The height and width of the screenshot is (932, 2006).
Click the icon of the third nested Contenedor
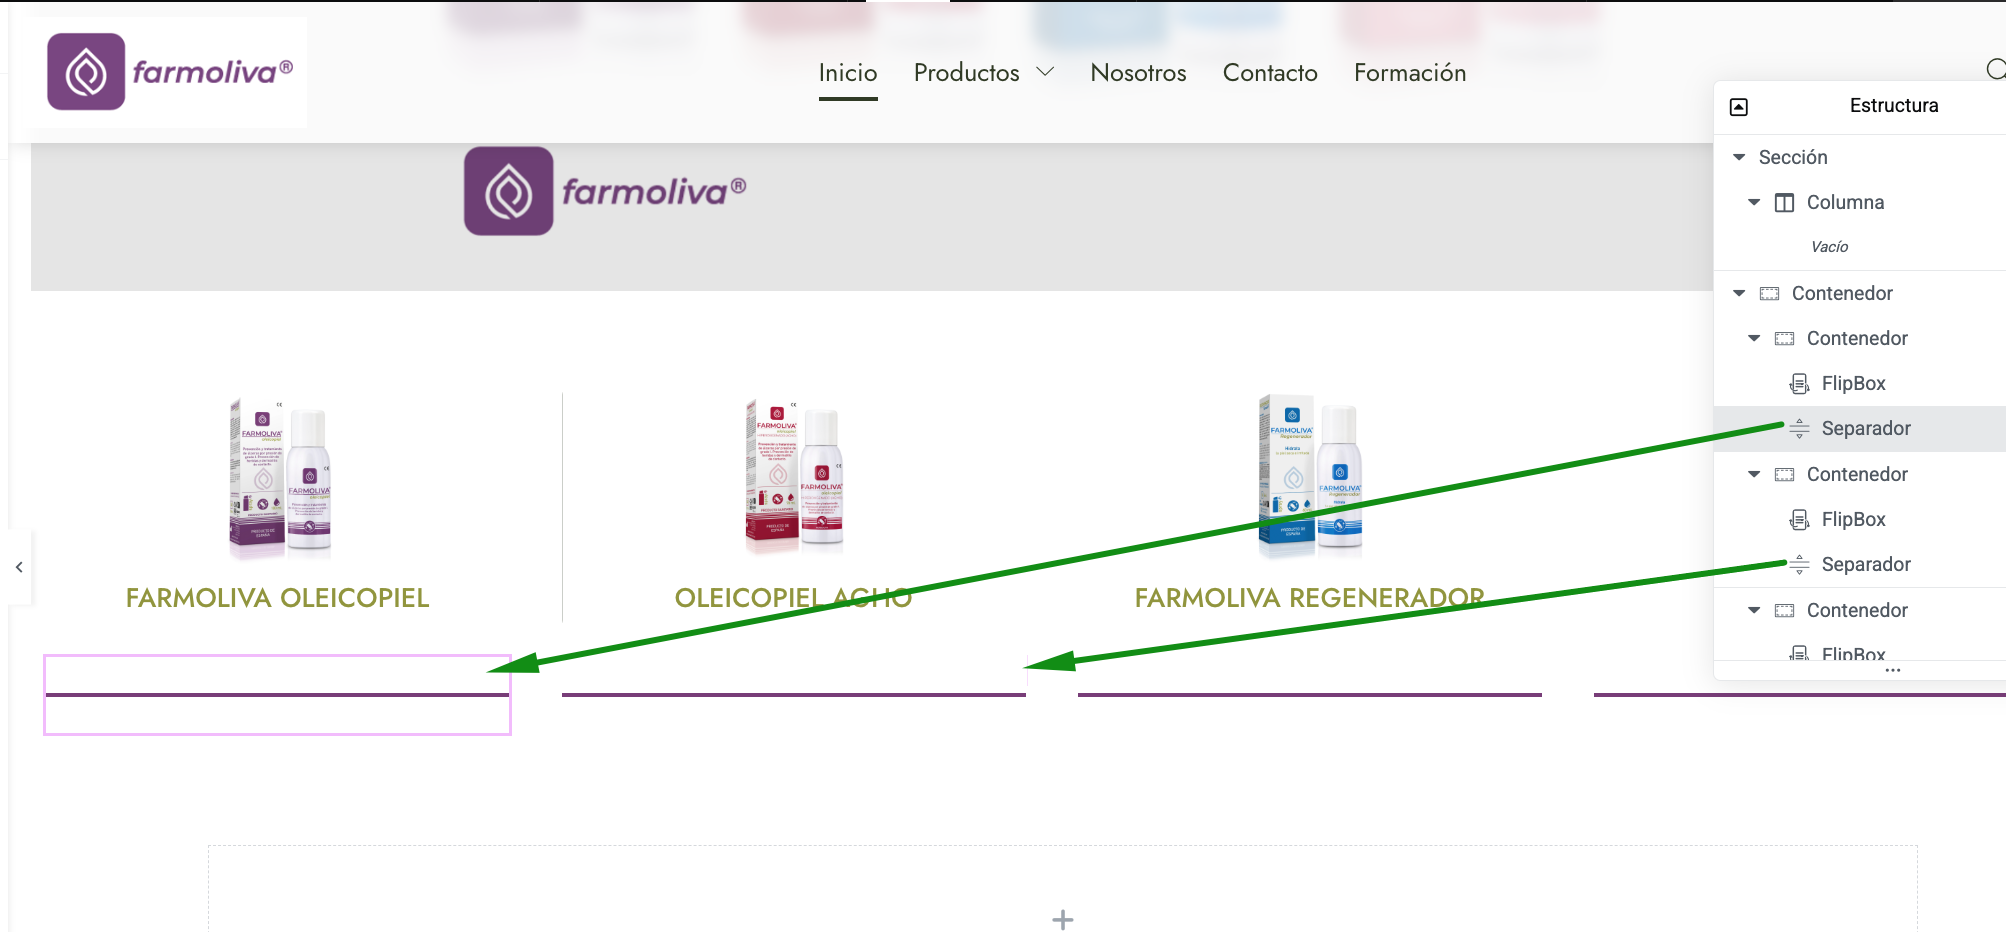pyautogui.click(x=1785, y=611)
